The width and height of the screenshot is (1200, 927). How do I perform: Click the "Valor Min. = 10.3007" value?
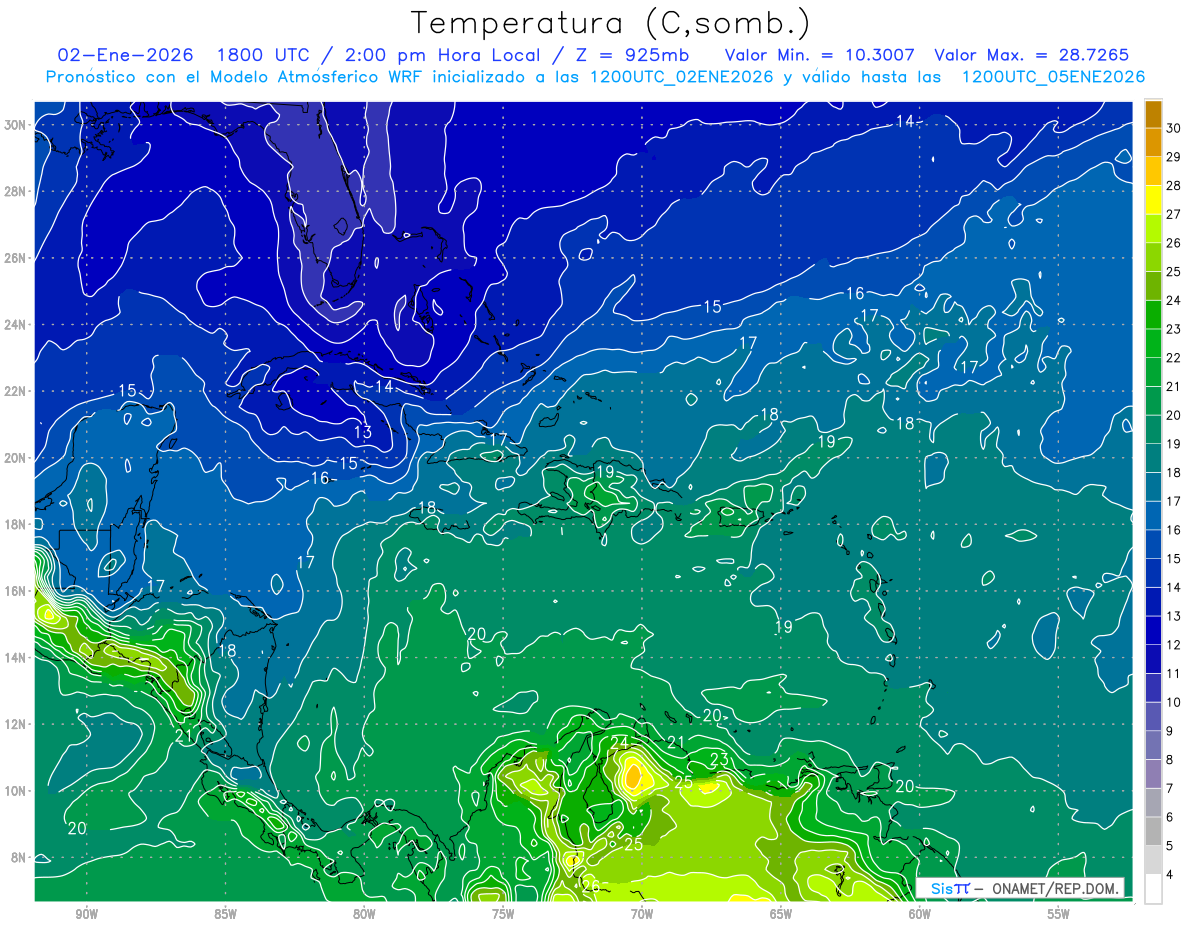(822, 55)
